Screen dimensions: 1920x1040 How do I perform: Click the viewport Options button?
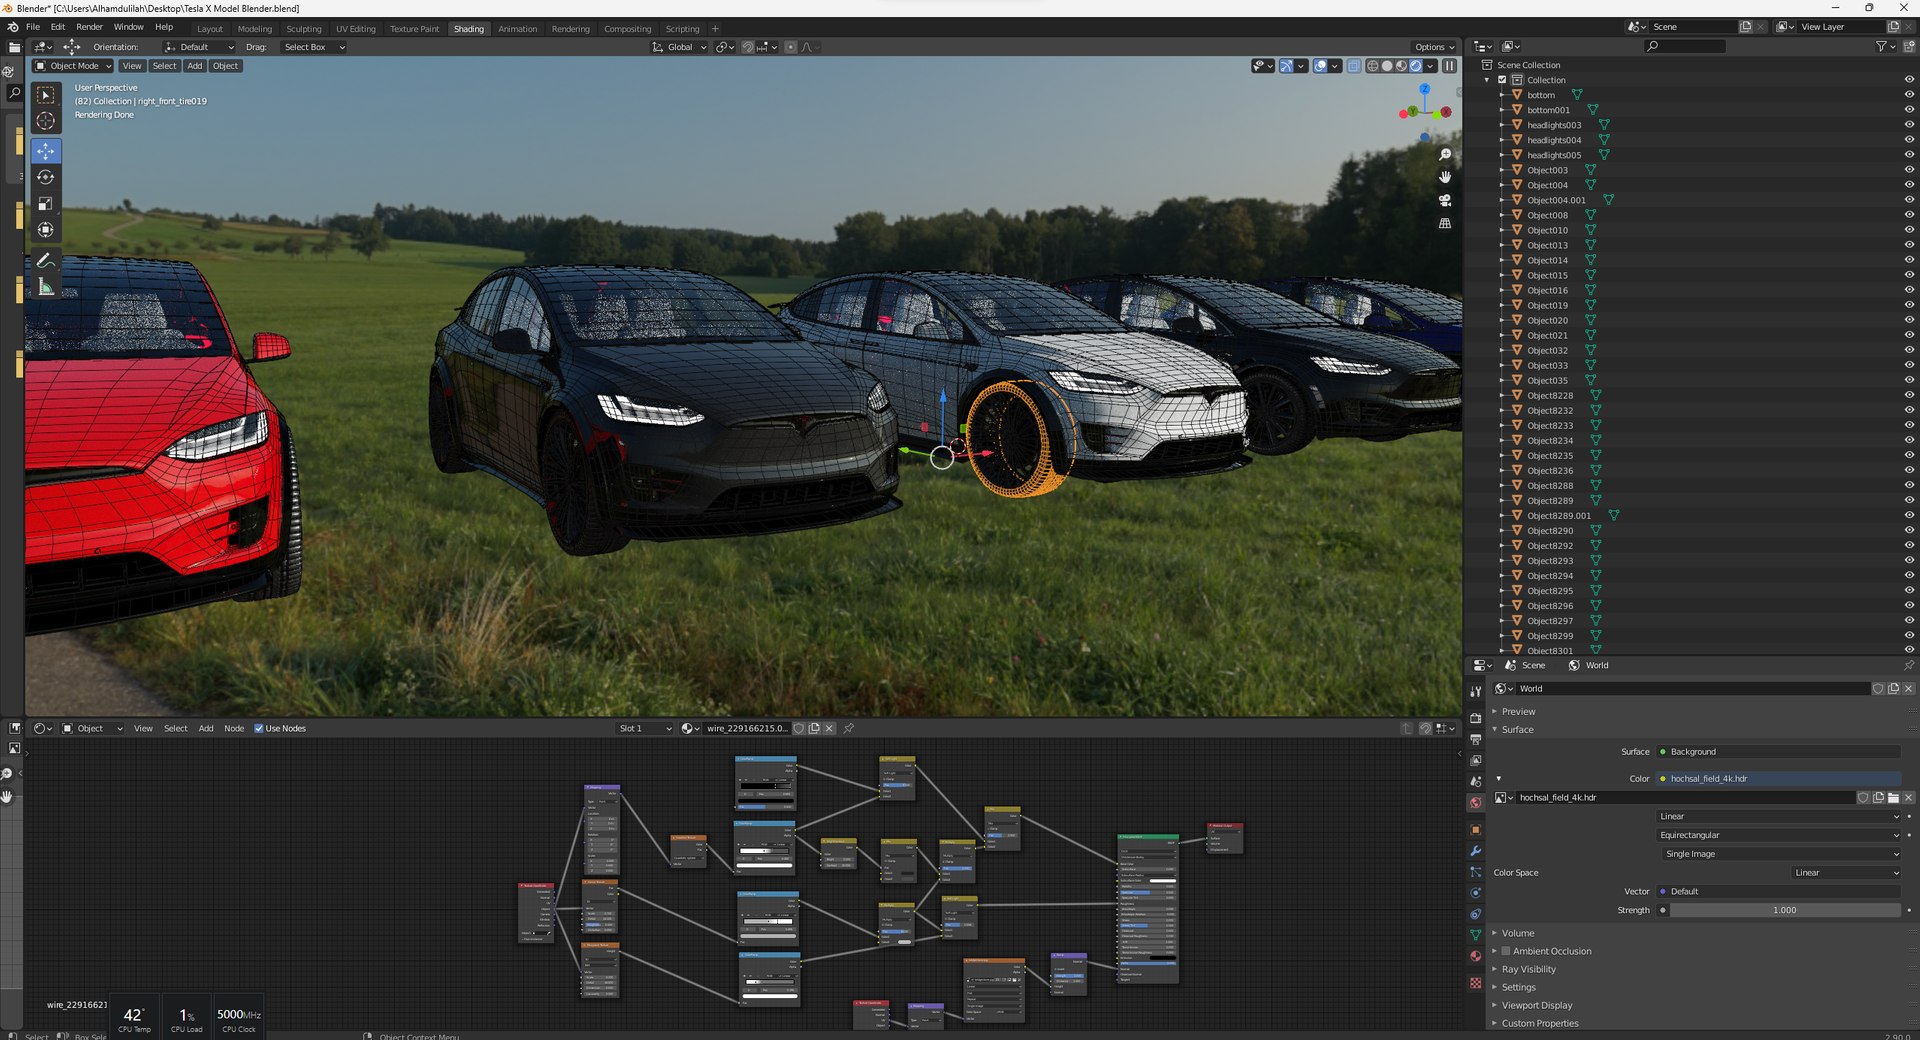pyautogui.click(x=1434, y=47)
